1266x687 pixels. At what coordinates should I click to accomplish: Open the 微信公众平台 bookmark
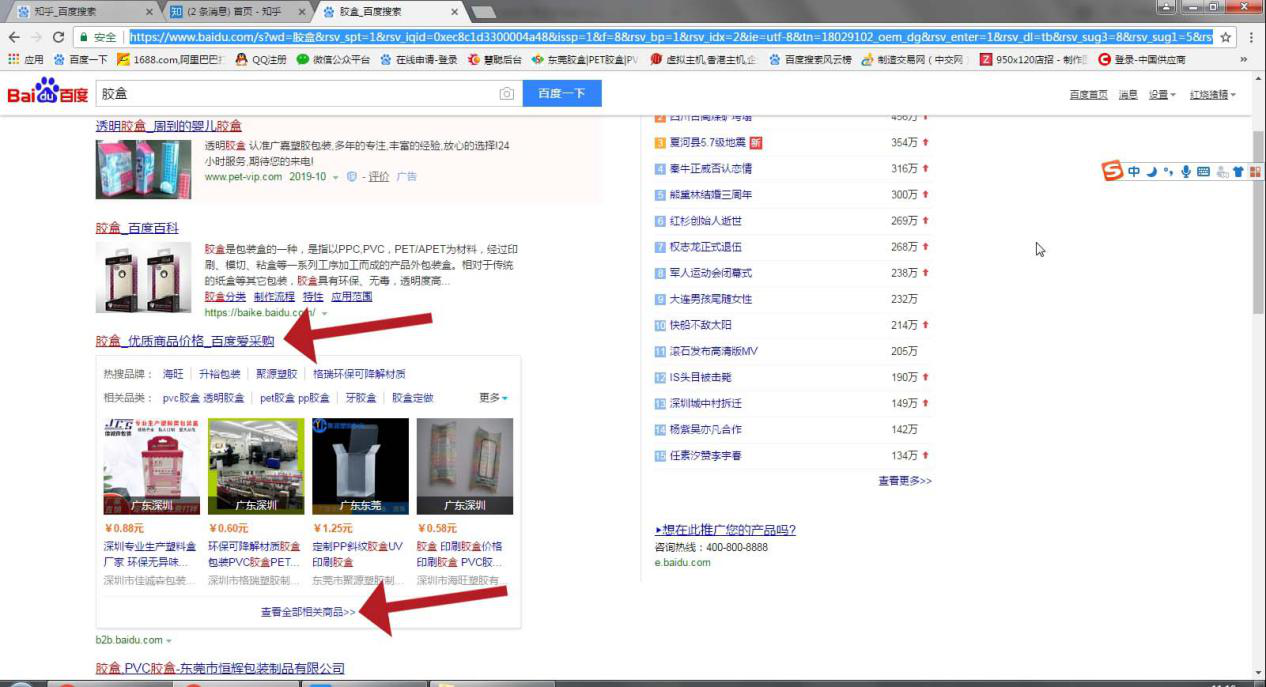pos(333,59)
